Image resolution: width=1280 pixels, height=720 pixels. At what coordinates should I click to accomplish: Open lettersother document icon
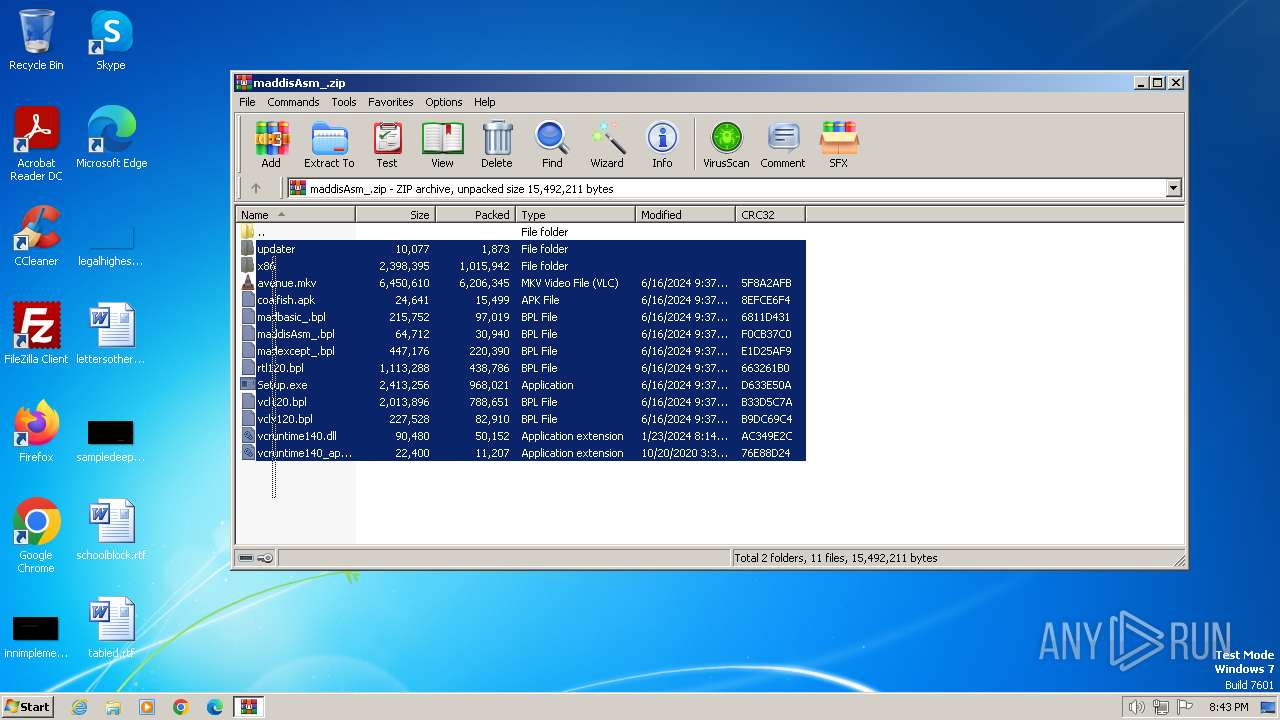[111, 334]
